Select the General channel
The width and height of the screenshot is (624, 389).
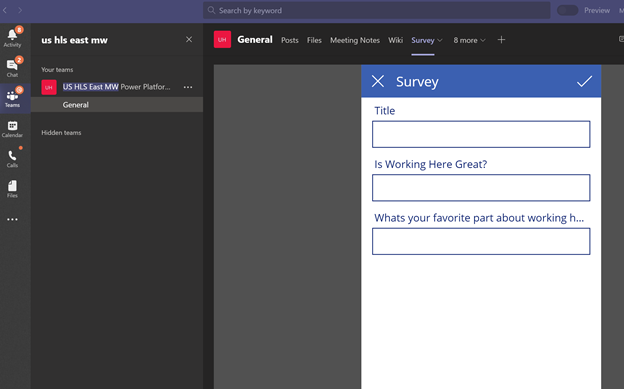click(x=117, y=105)
